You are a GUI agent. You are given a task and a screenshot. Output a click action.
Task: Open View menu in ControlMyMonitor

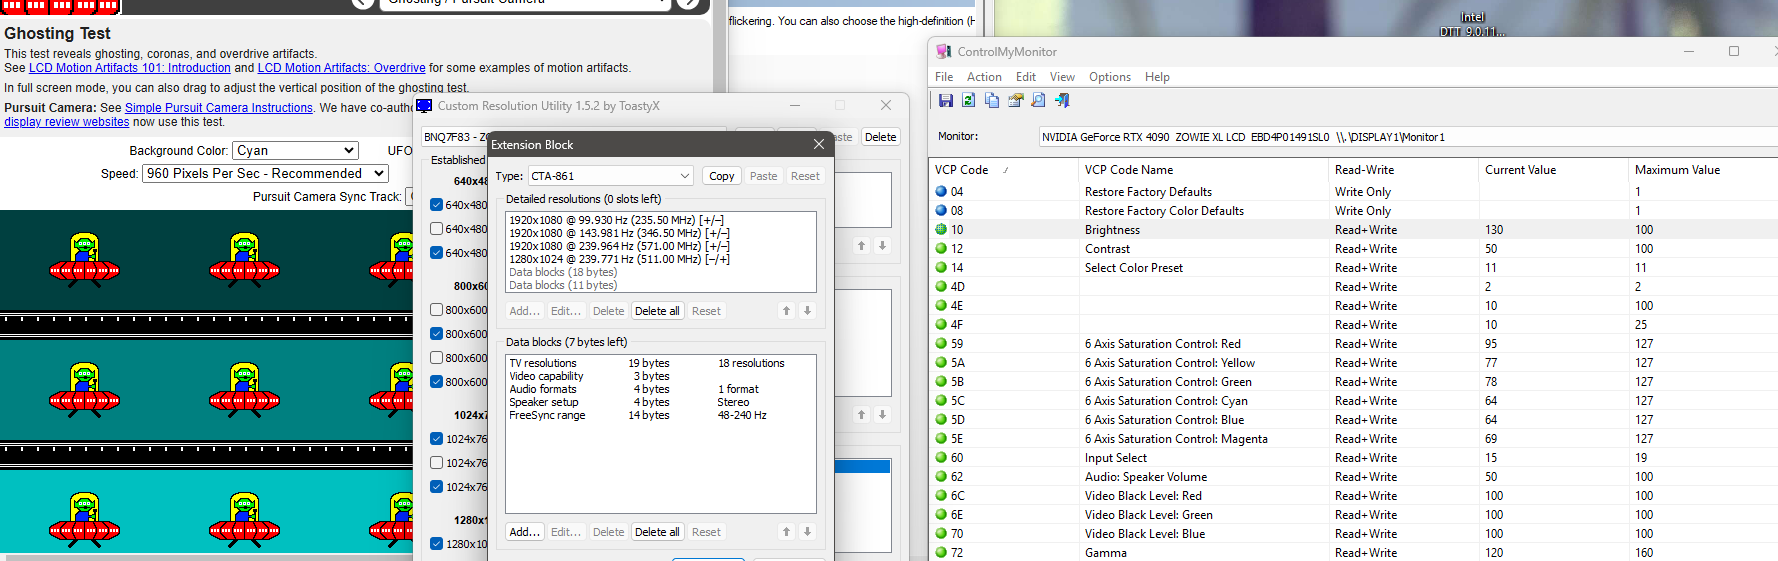click(1062, 77)
